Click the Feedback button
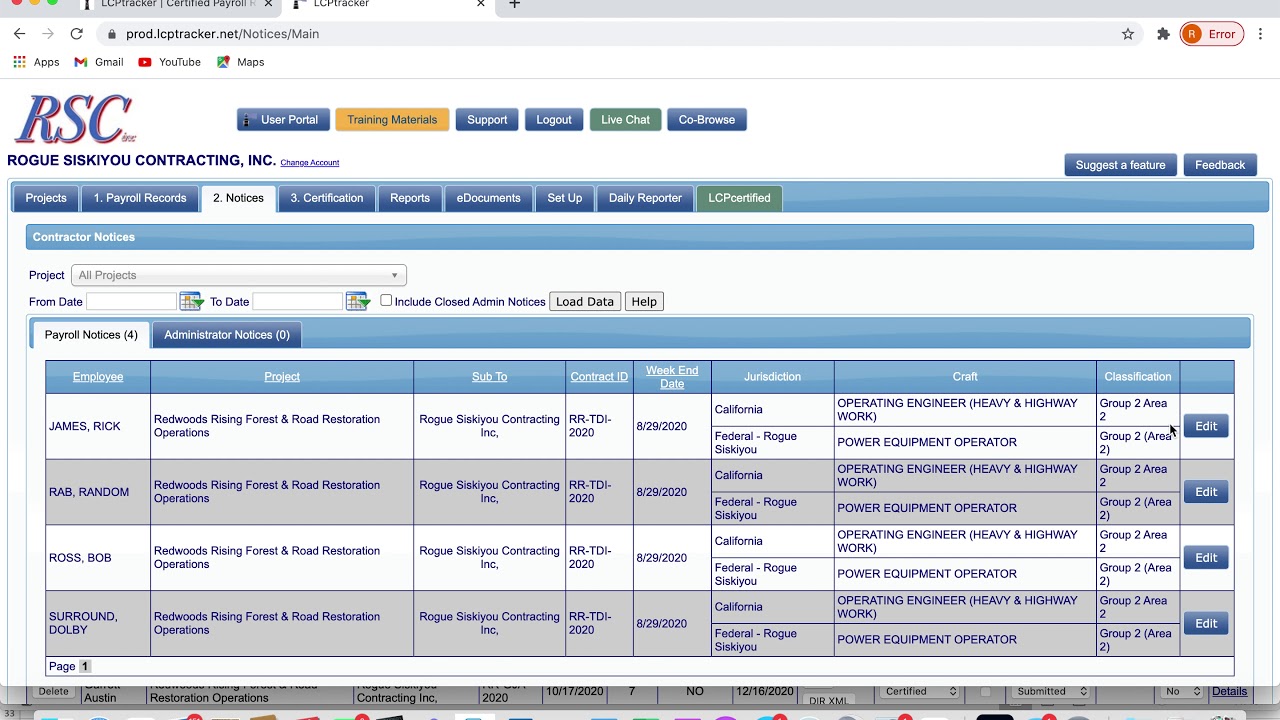This screenshot has height=720, width=1280. [1220, 165]
